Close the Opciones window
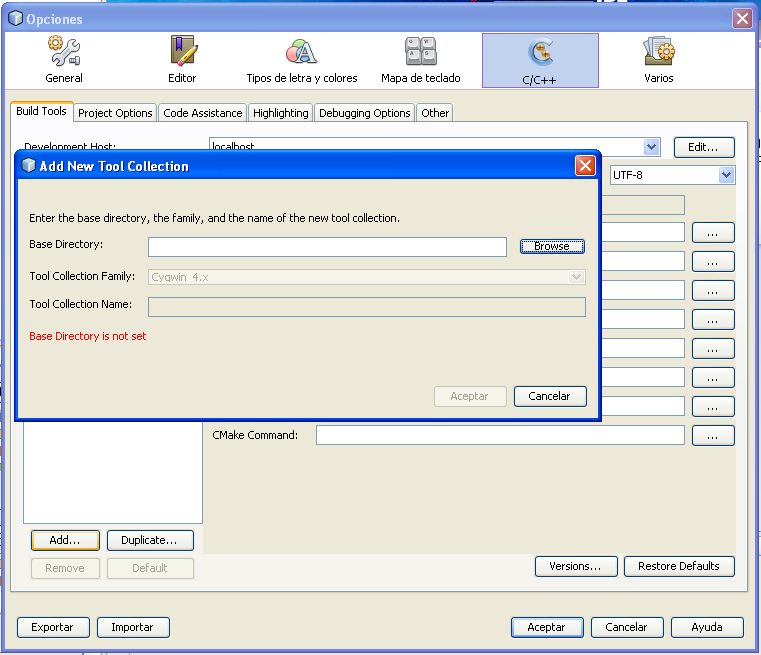The image size is (761, 655). (x=742, y=19)
